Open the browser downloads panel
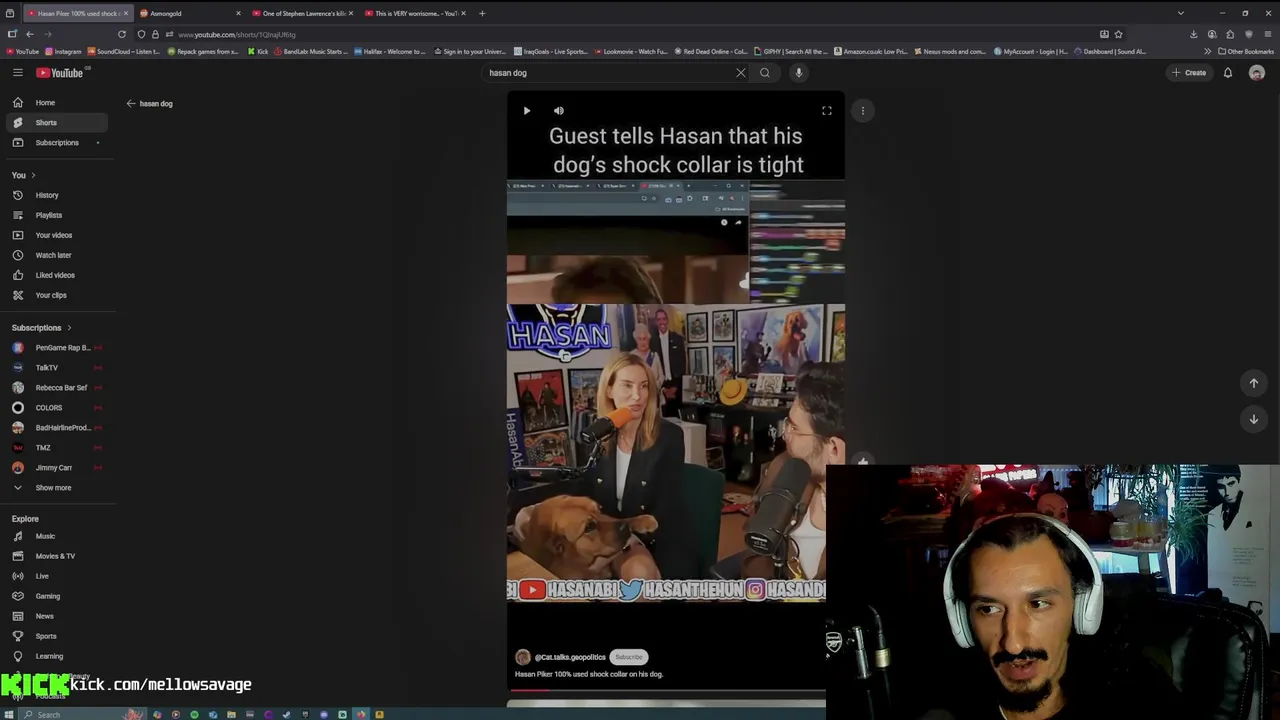This screenshot has height=720, width=1280. [x=1193, y=34]
